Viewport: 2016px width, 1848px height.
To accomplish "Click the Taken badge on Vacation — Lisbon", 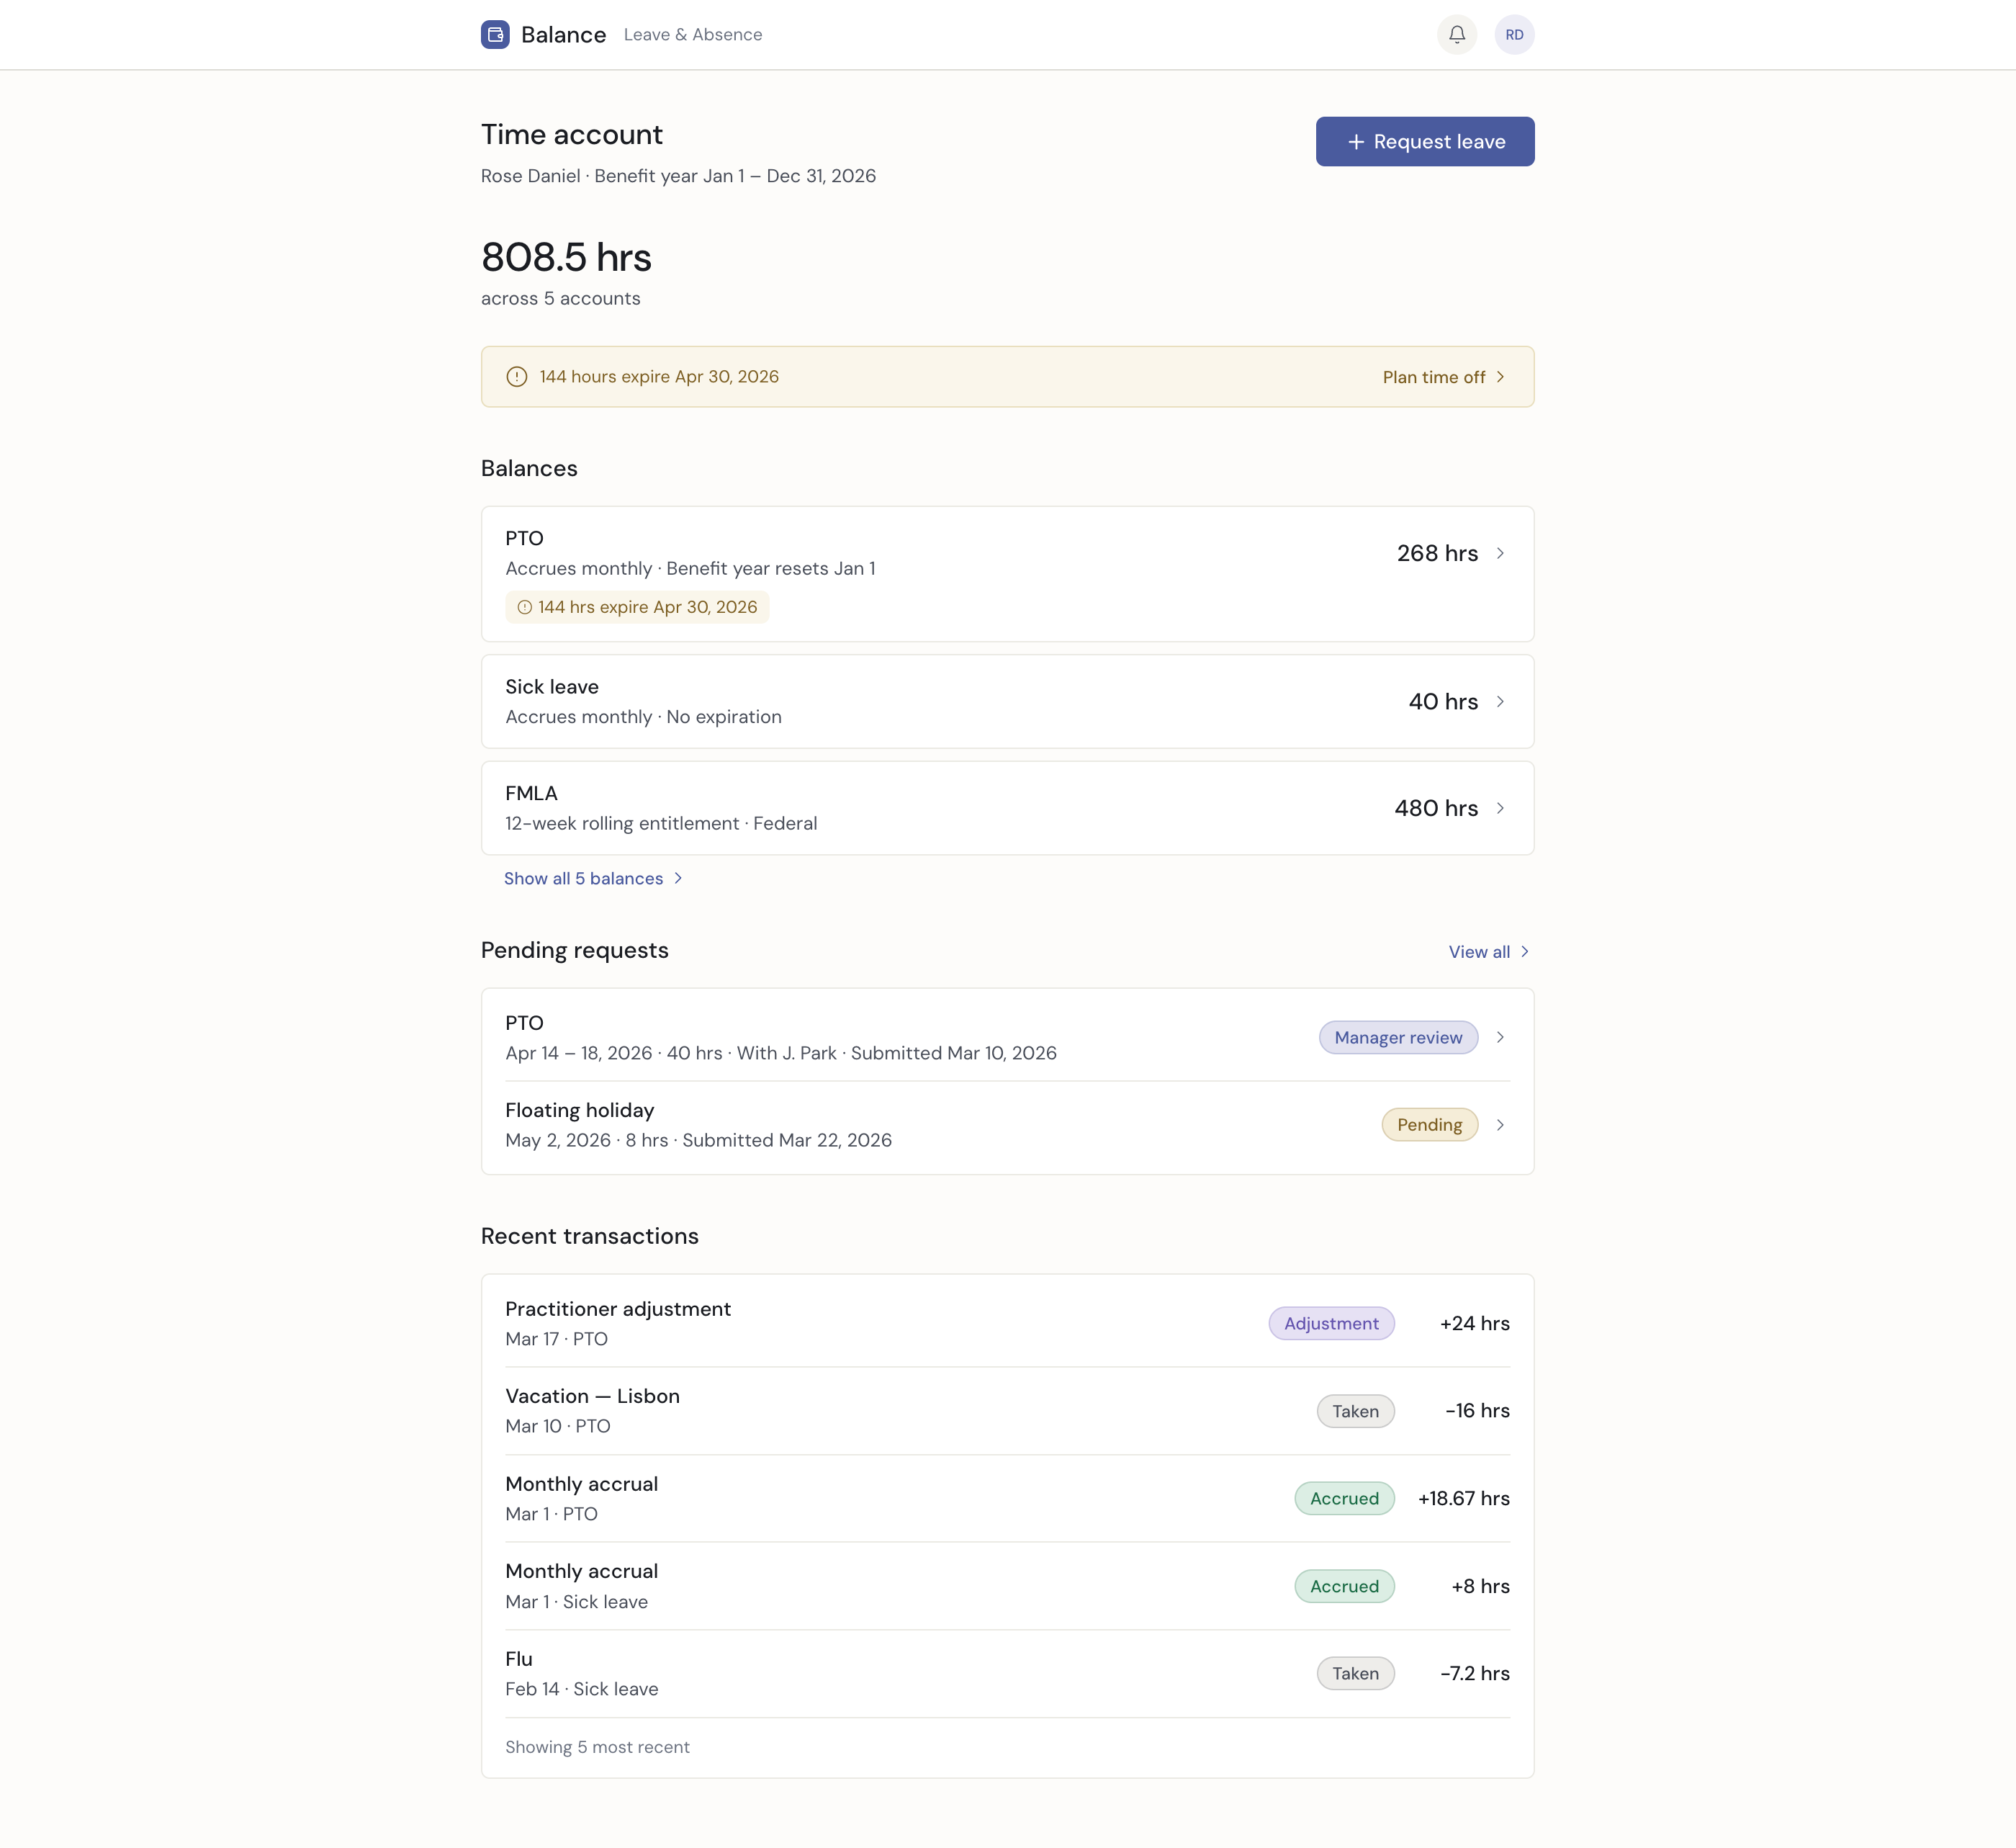I will [x=1355, y=1411].
